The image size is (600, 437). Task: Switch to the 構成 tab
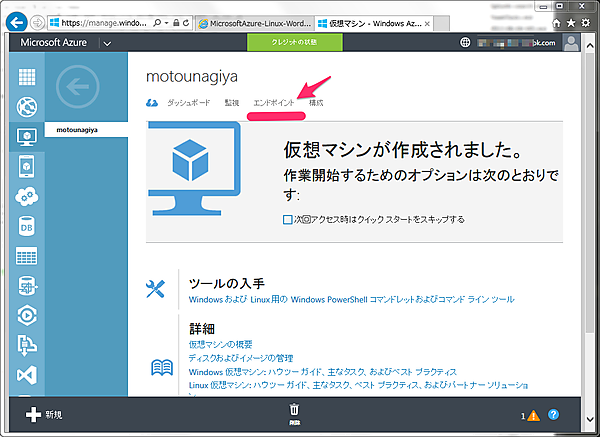[x=316, y=103]
